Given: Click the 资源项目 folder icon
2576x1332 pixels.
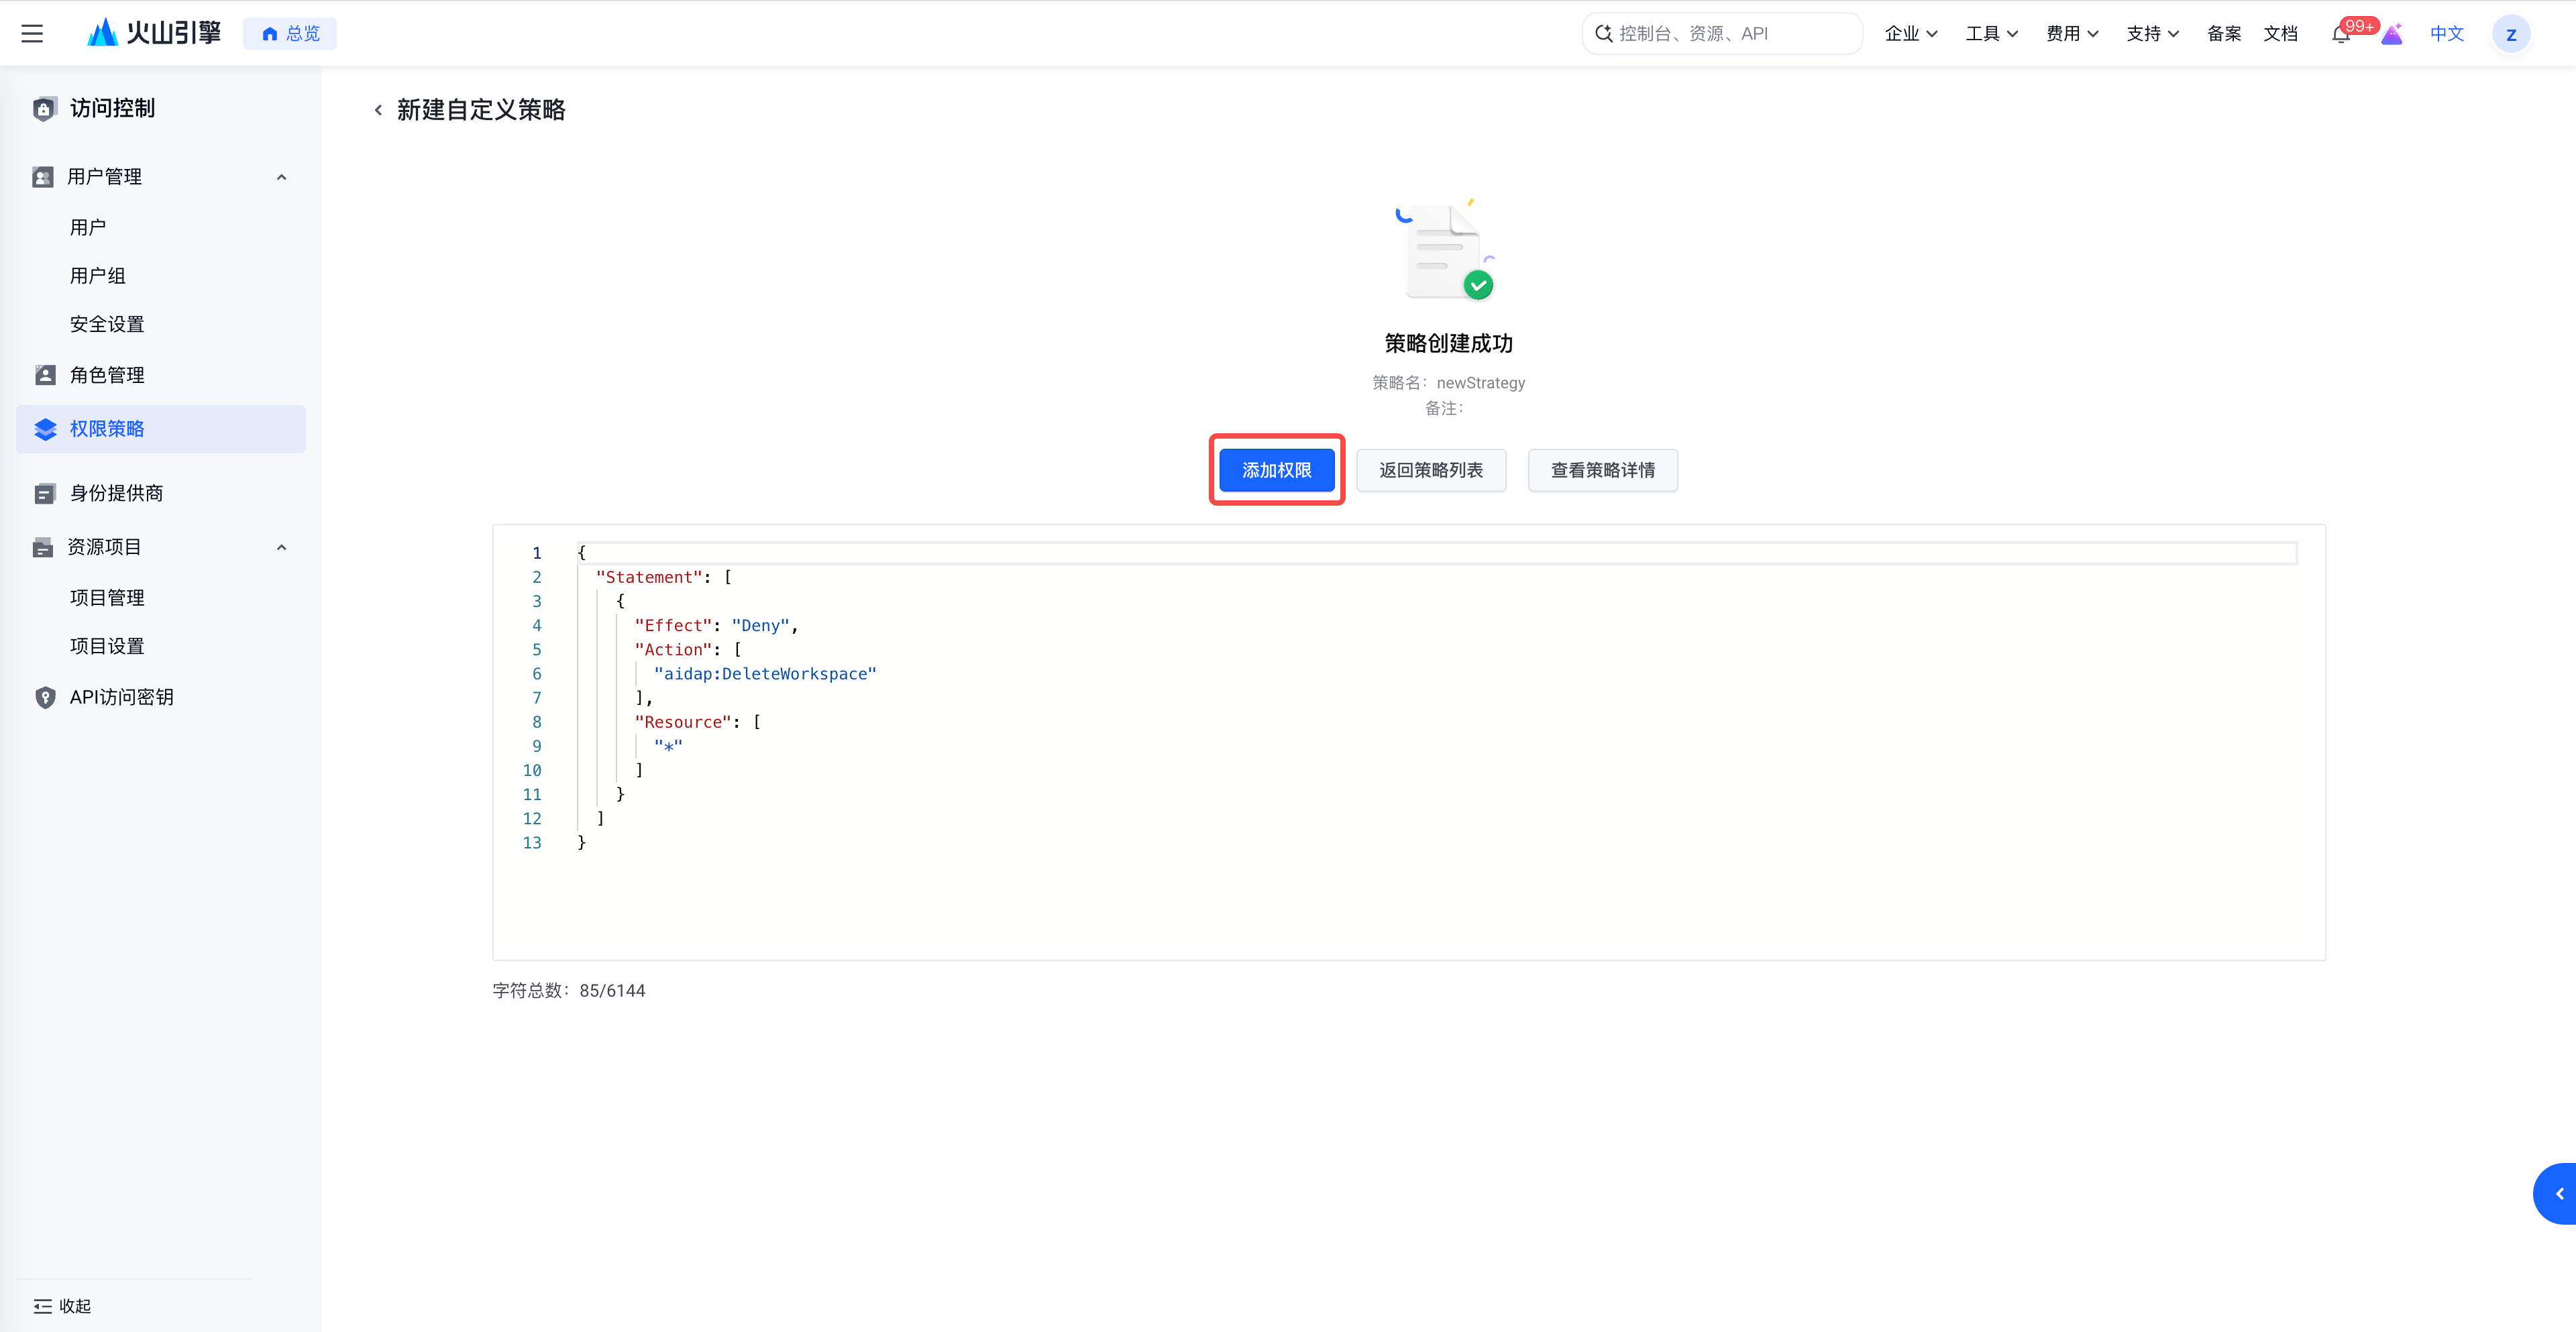Looking at the screenshot, I should coord(43,547).
